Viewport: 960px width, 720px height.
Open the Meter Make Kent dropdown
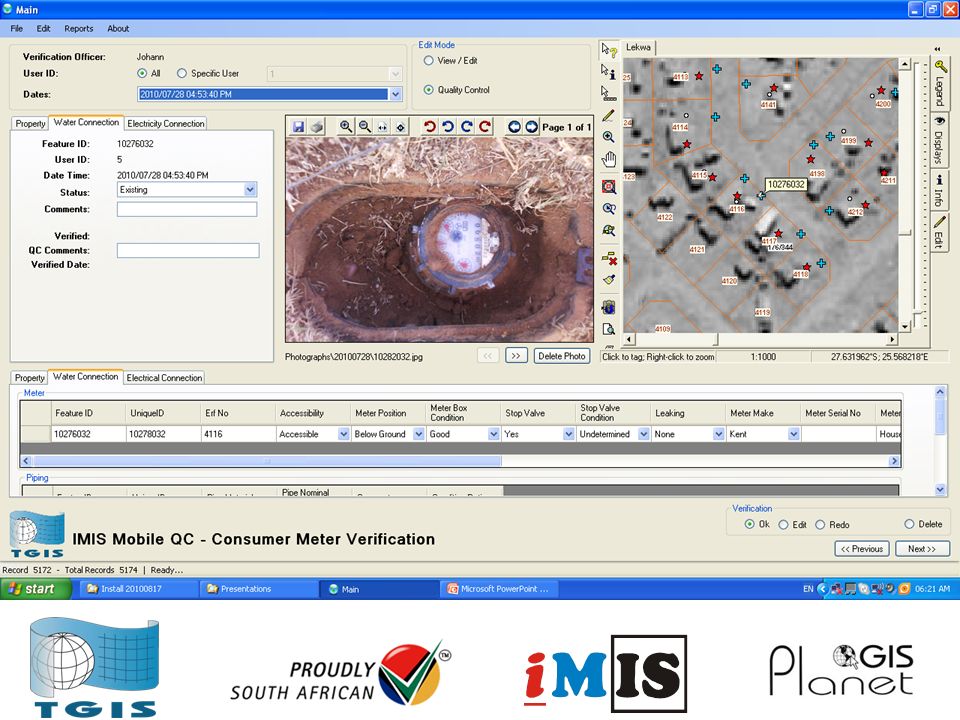click(793, 434)
